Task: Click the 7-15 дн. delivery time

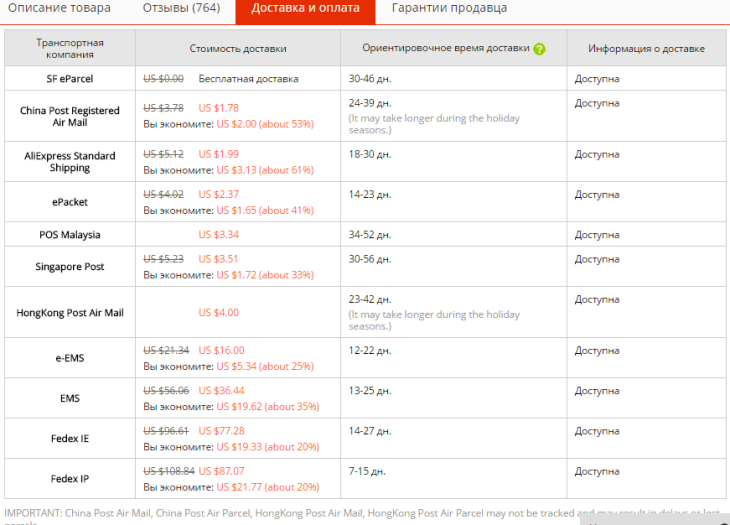Action: tap(367, 471)
